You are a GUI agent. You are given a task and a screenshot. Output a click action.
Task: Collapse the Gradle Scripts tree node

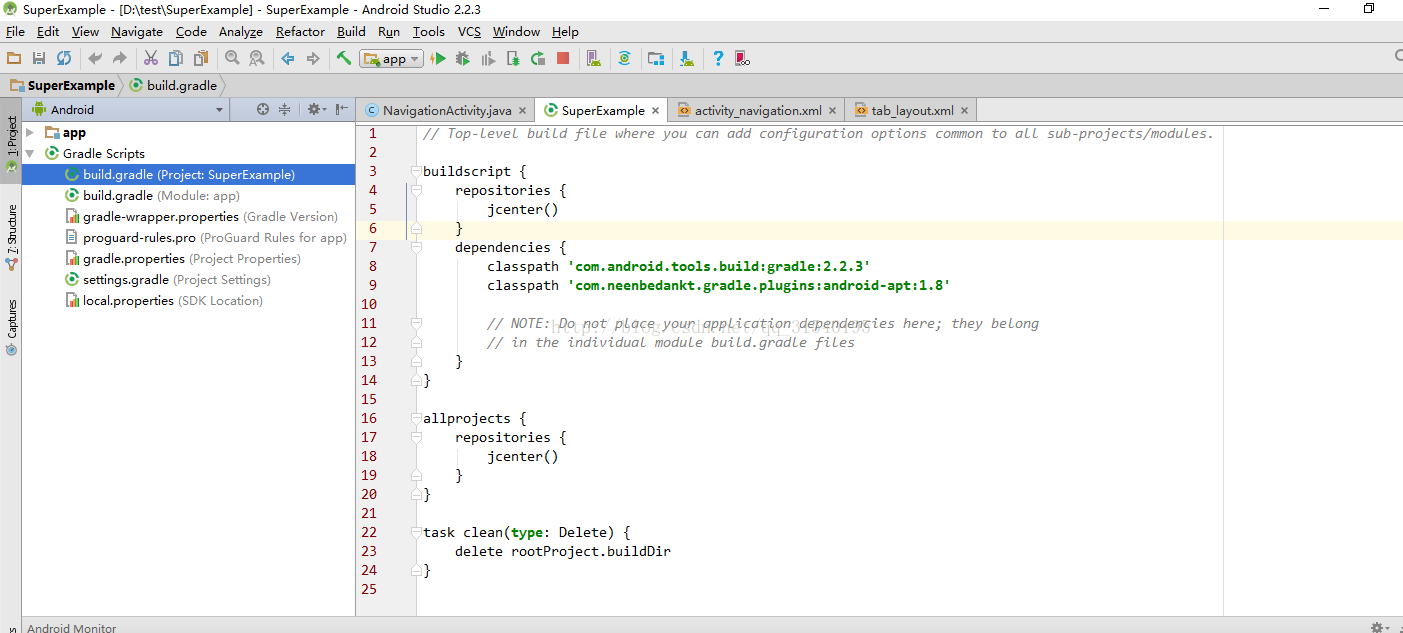[30, 154]
